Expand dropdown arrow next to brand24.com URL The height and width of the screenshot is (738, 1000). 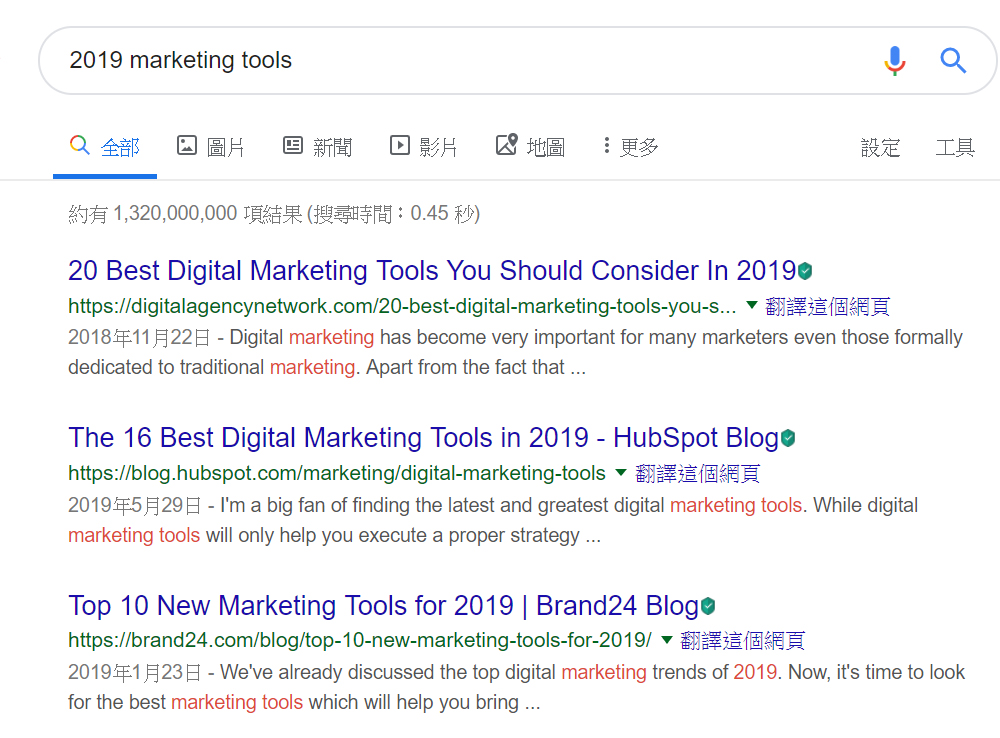(x=667, y=640)
